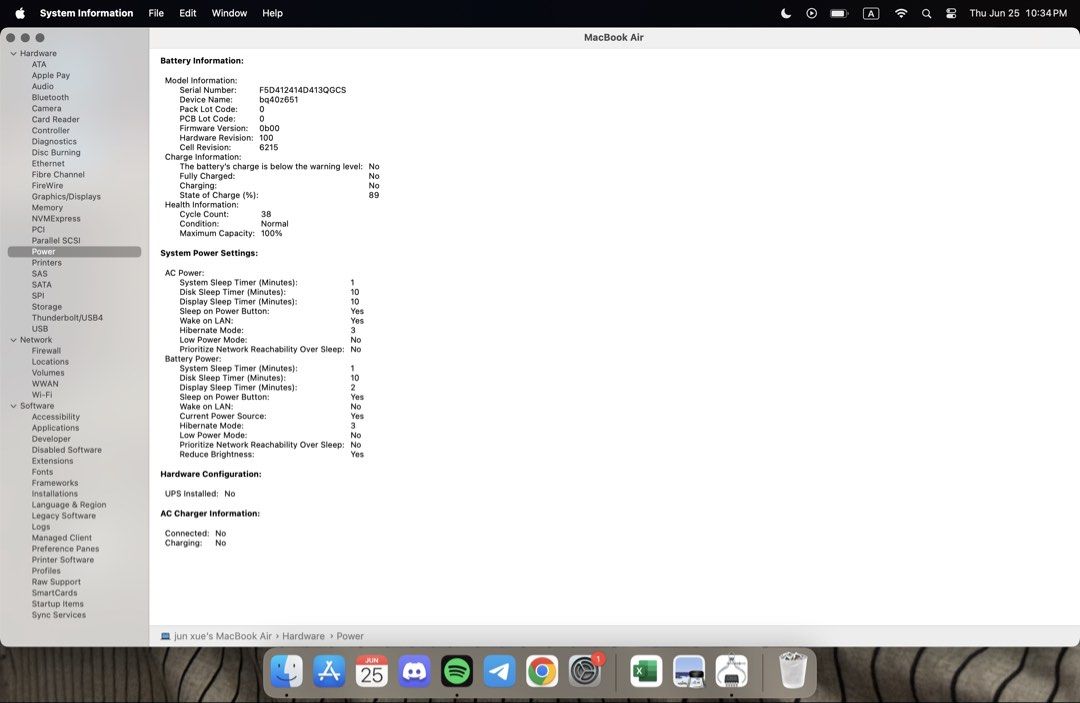The image size is (1080, 703).
Task: Open the System Information app menu
Action: pyautogui.click(x=86, y=13)
